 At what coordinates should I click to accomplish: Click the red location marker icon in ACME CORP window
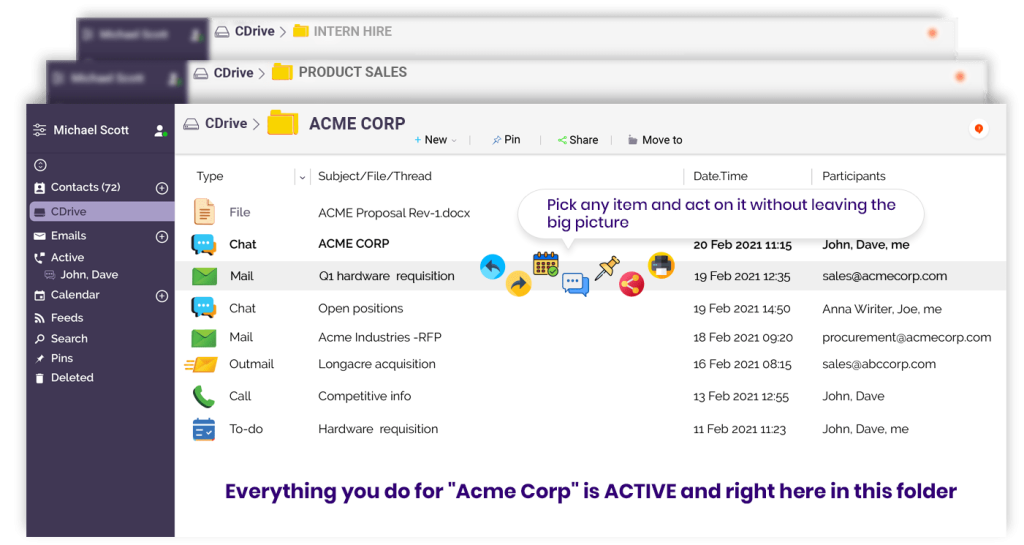[x=978, y=129]
